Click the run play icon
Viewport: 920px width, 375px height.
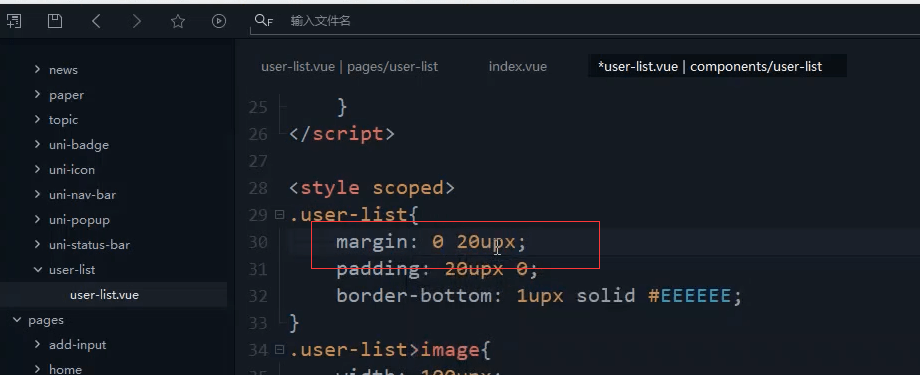pyautogui.click(x=219, y=22)
